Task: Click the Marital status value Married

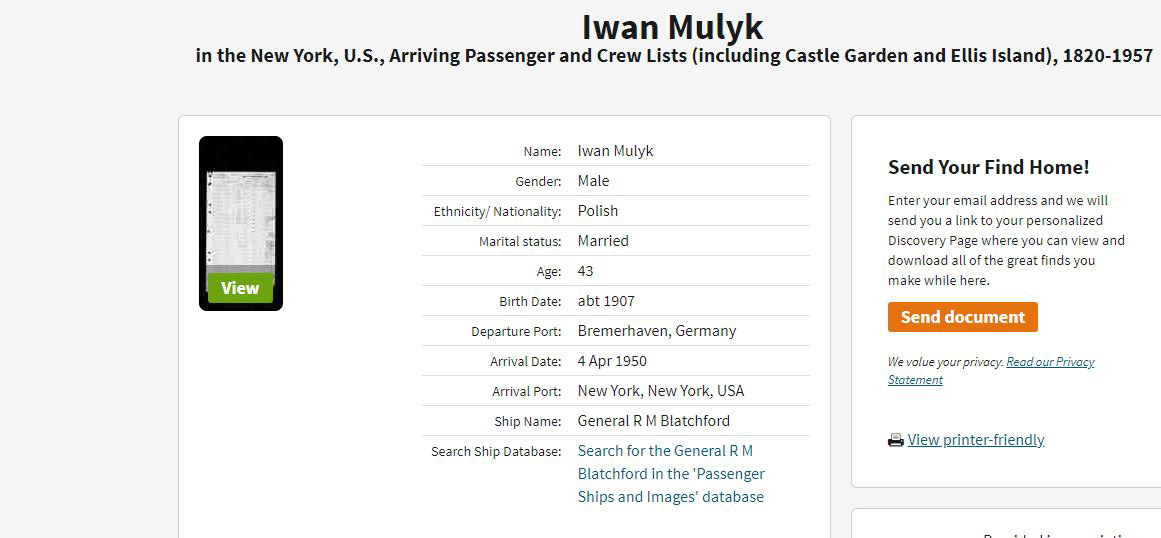Action: click(x=603, y=241)
